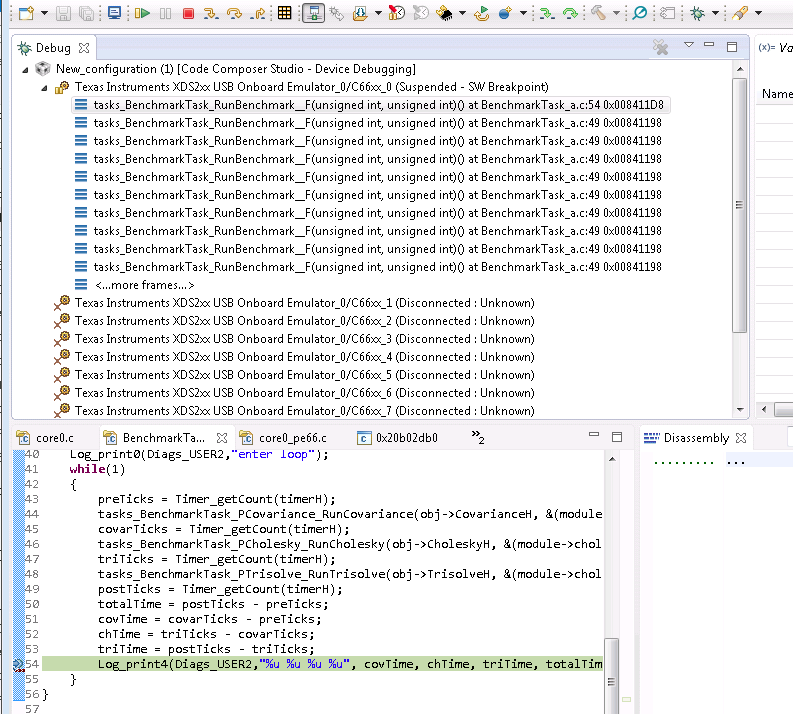Open dropdown beside blue sphere icon

(523, 13)
